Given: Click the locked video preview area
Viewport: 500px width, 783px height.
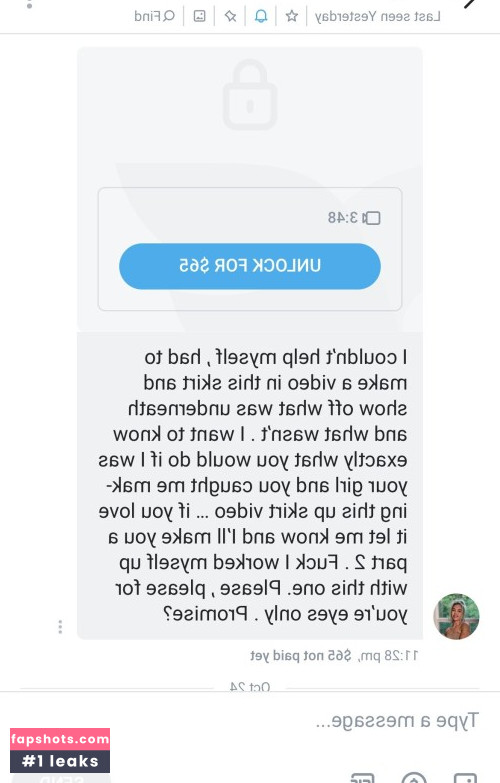Looking at the screenshot, I should click(250, 189).
